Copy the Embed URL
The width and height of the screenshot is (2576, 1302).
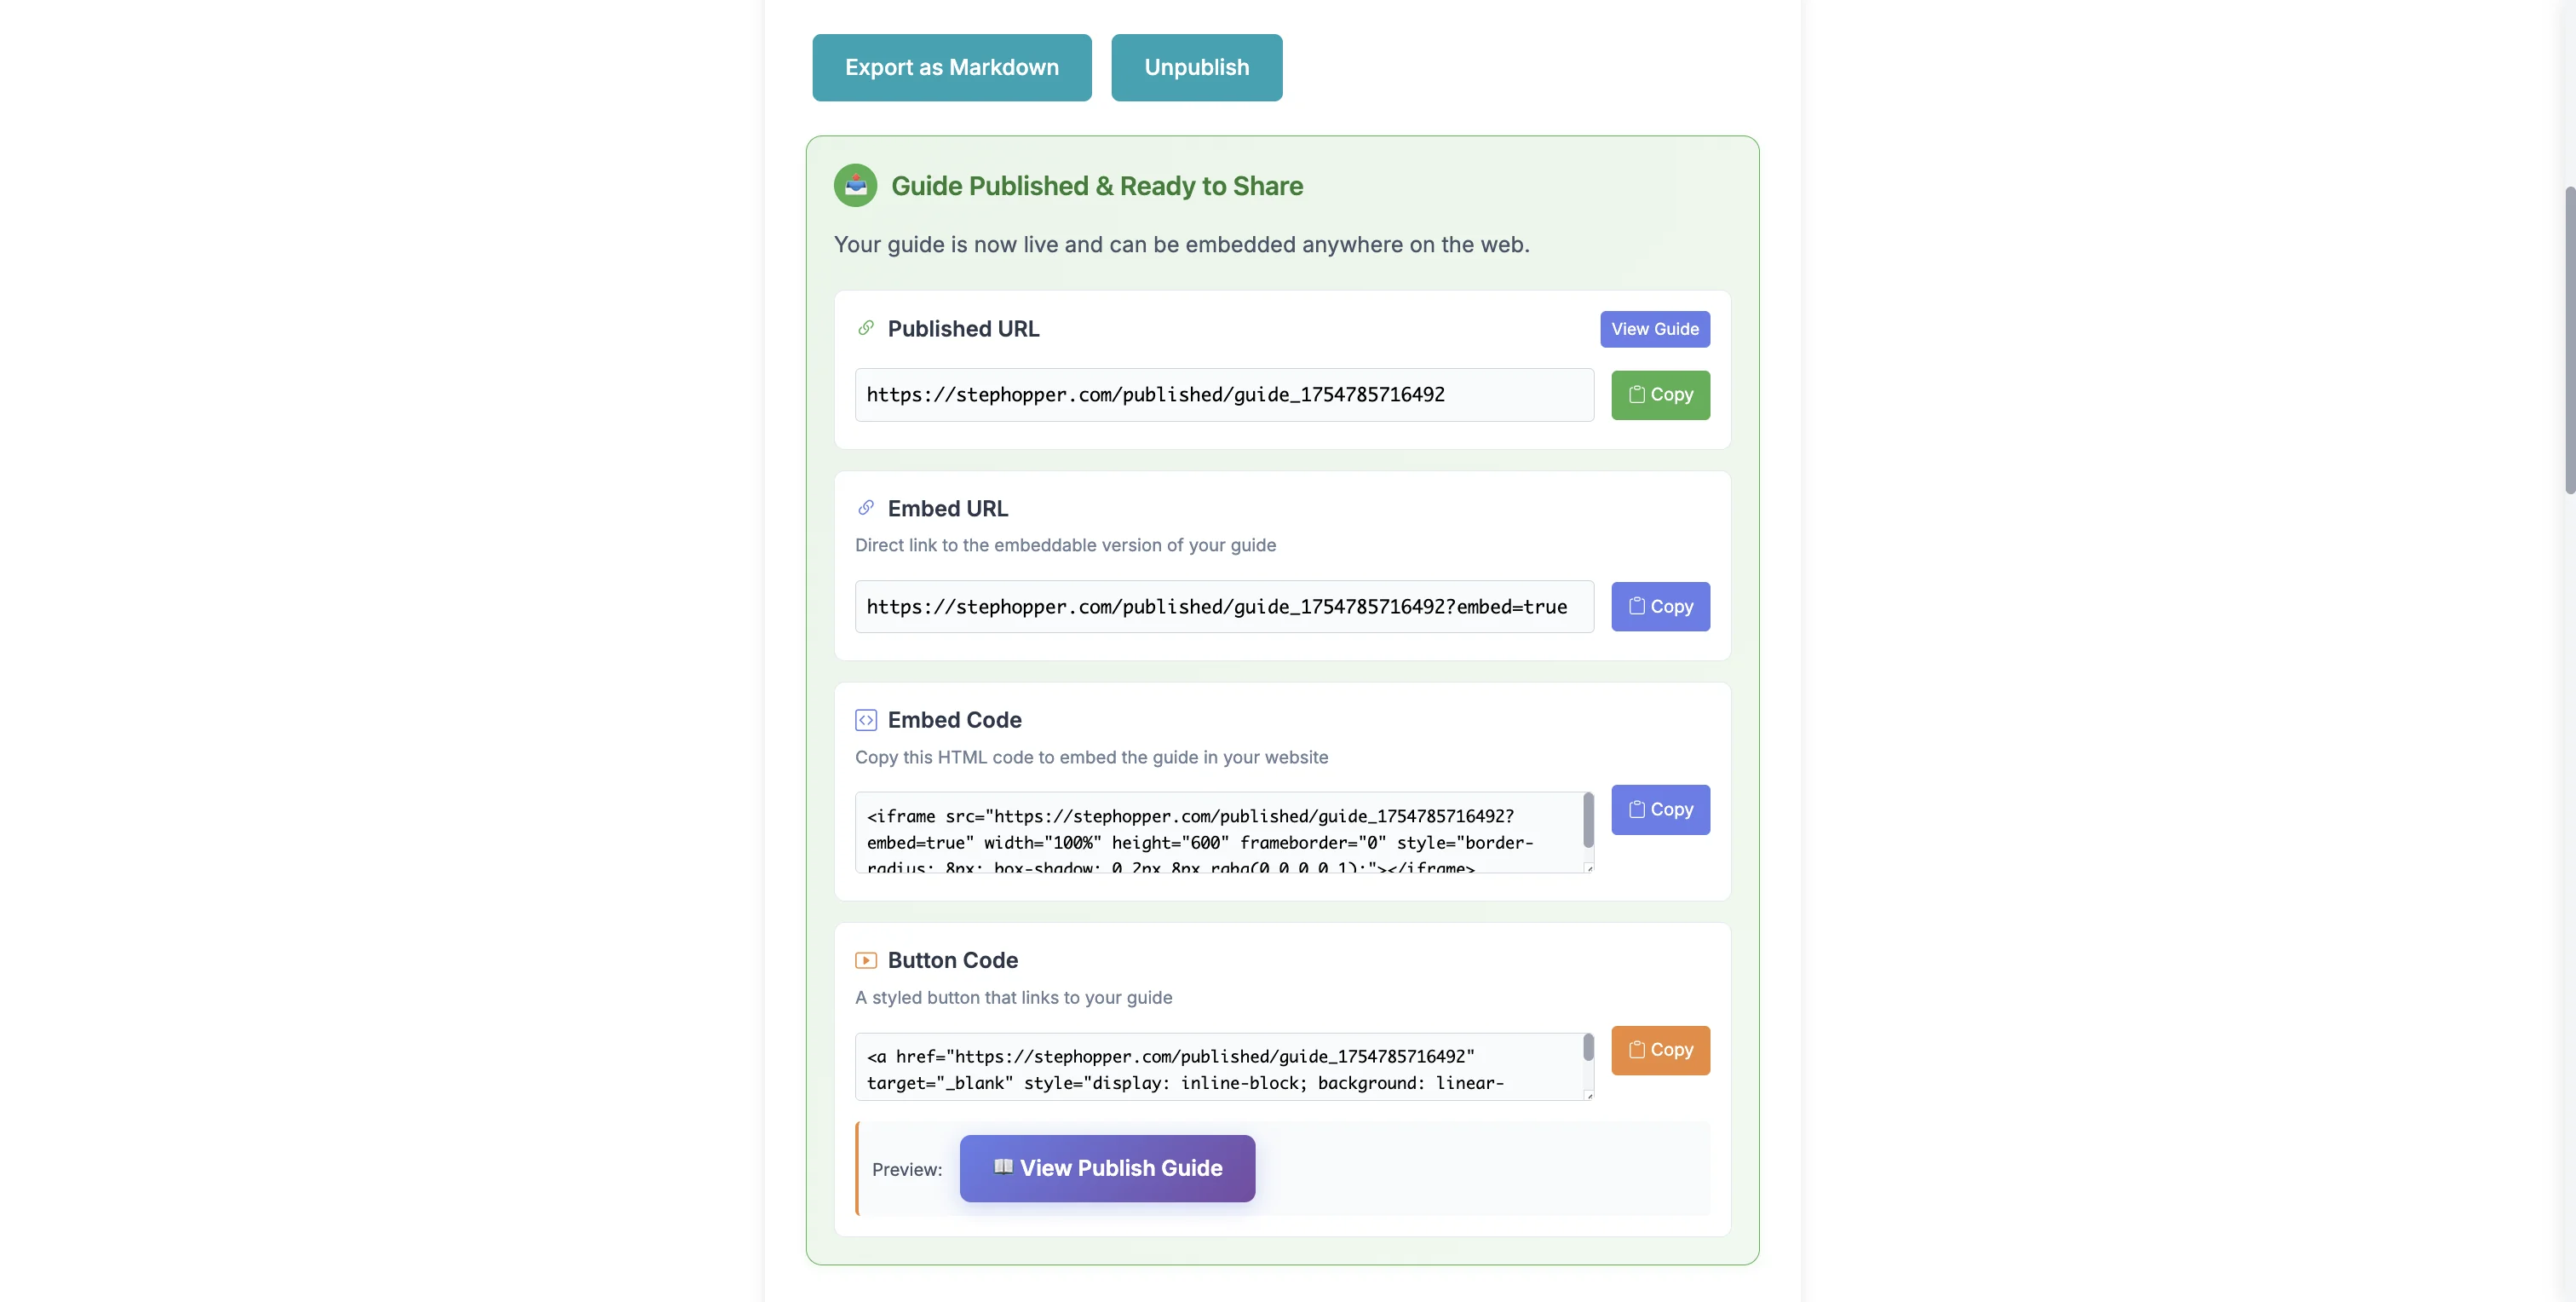pos(1660,606)
